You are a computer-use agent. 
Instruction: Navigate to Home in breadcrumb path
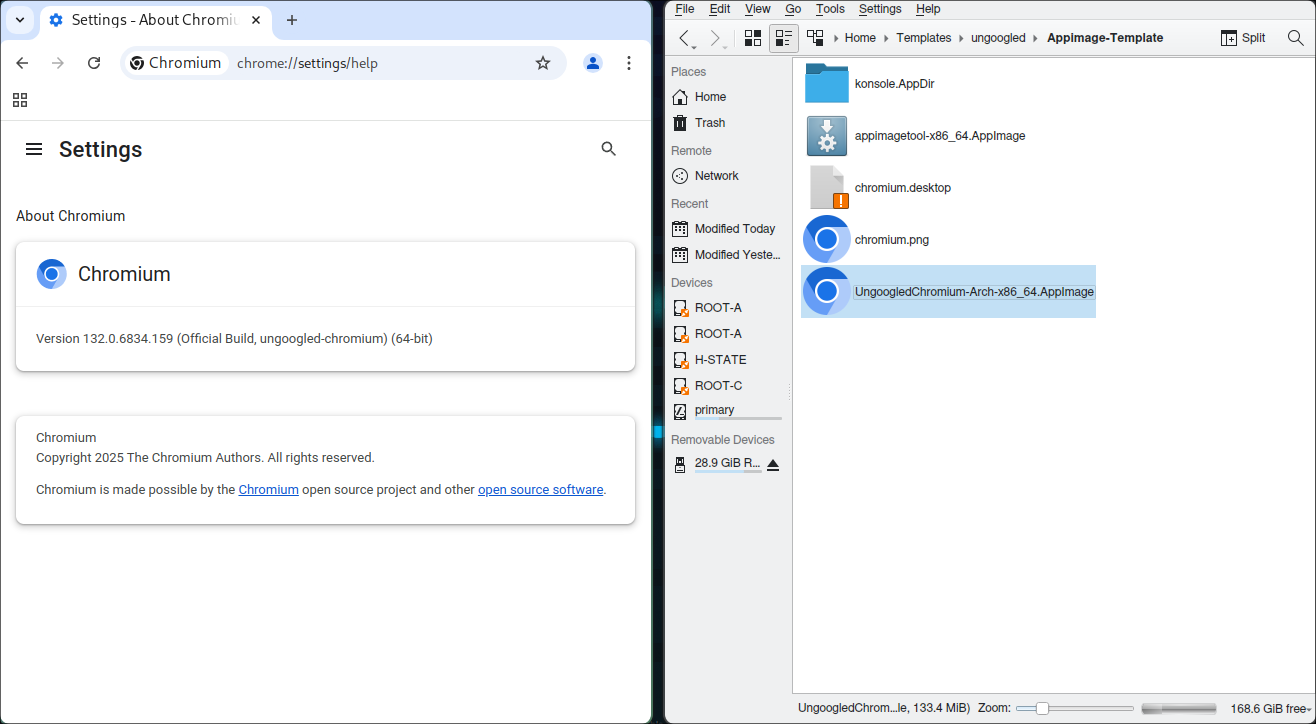[860, 38]
